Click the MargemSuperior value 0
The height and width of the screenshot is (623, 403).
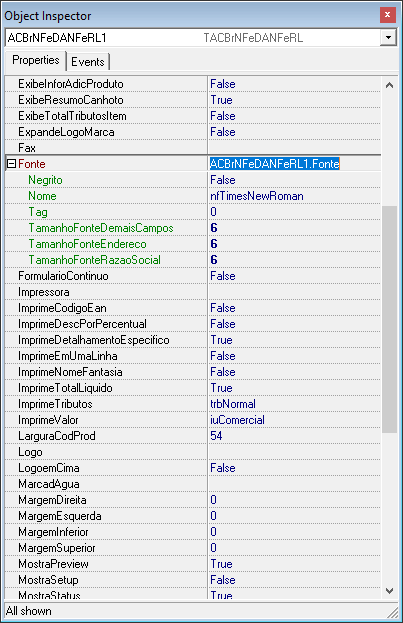point(213,548)
